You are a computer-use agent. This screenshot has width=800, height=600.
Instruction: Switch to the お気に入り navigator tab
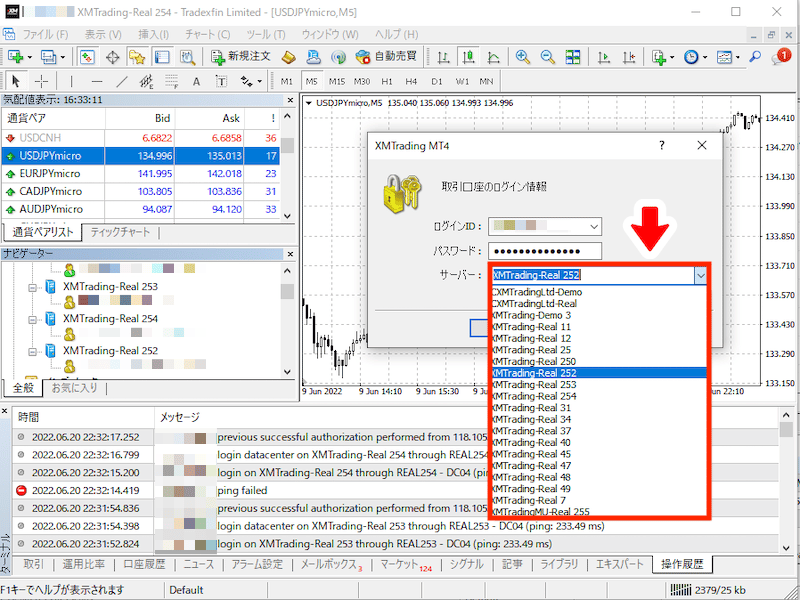pyautogui.click(x=74, y=388)
